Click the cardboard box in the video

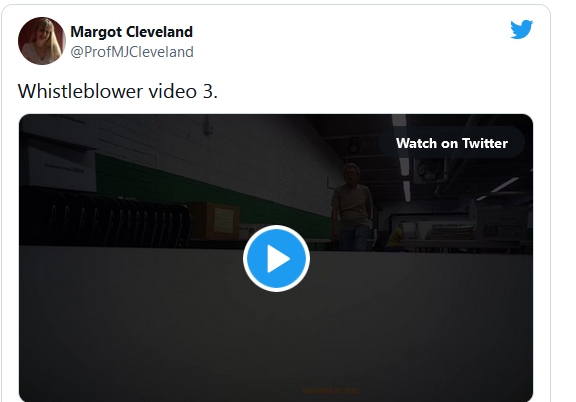point(215,220)
